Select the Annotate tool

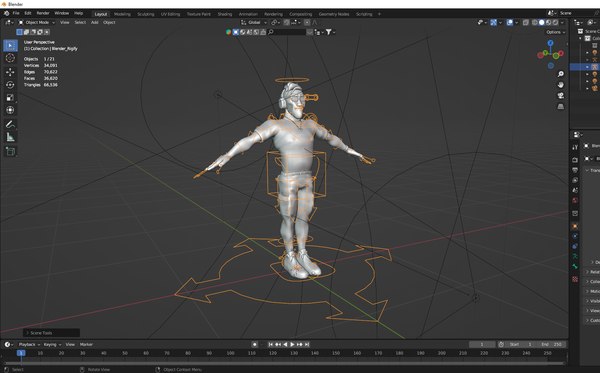click(10, 124)
